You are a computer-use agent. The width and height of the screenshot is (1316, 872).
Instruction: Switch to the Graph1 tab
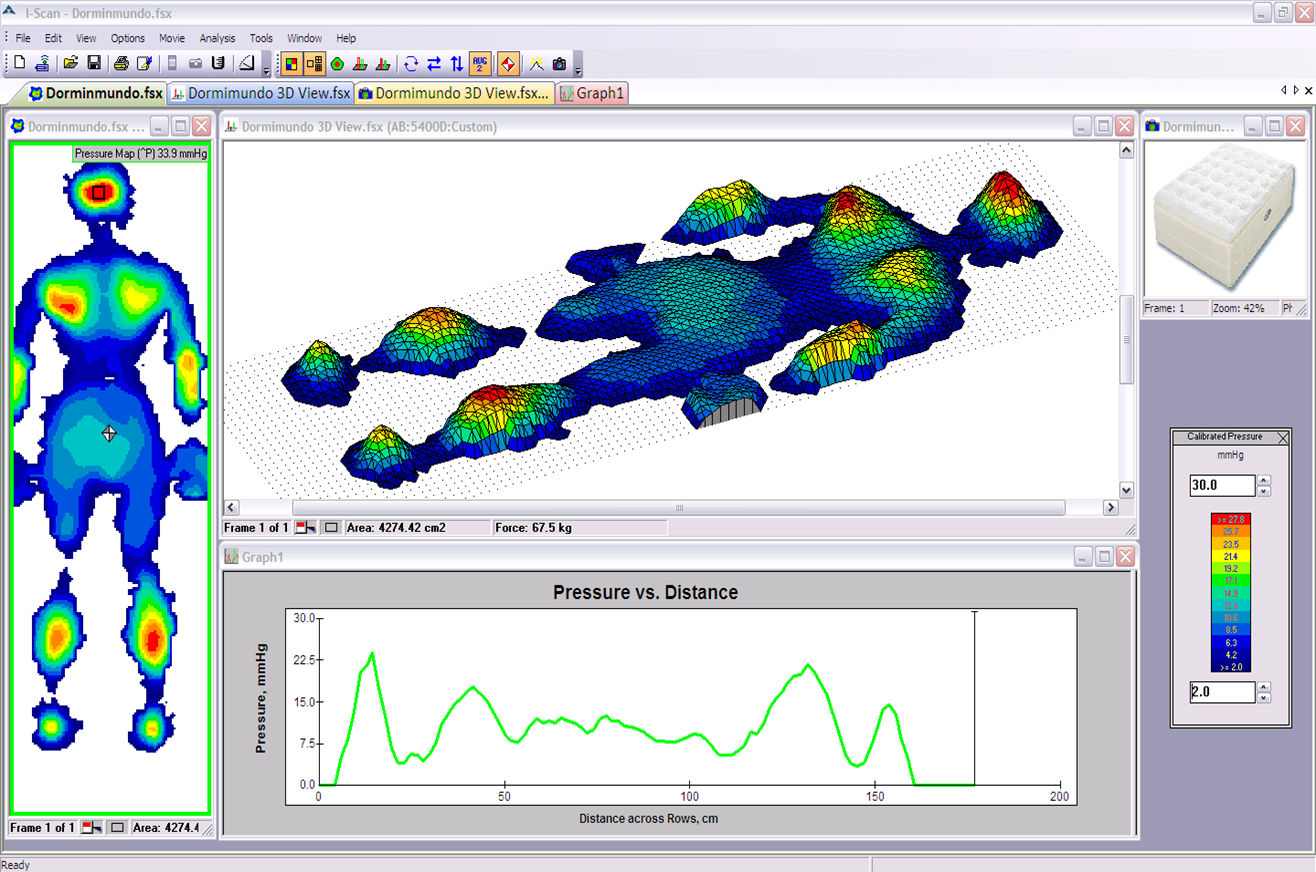tap(593, 94)
